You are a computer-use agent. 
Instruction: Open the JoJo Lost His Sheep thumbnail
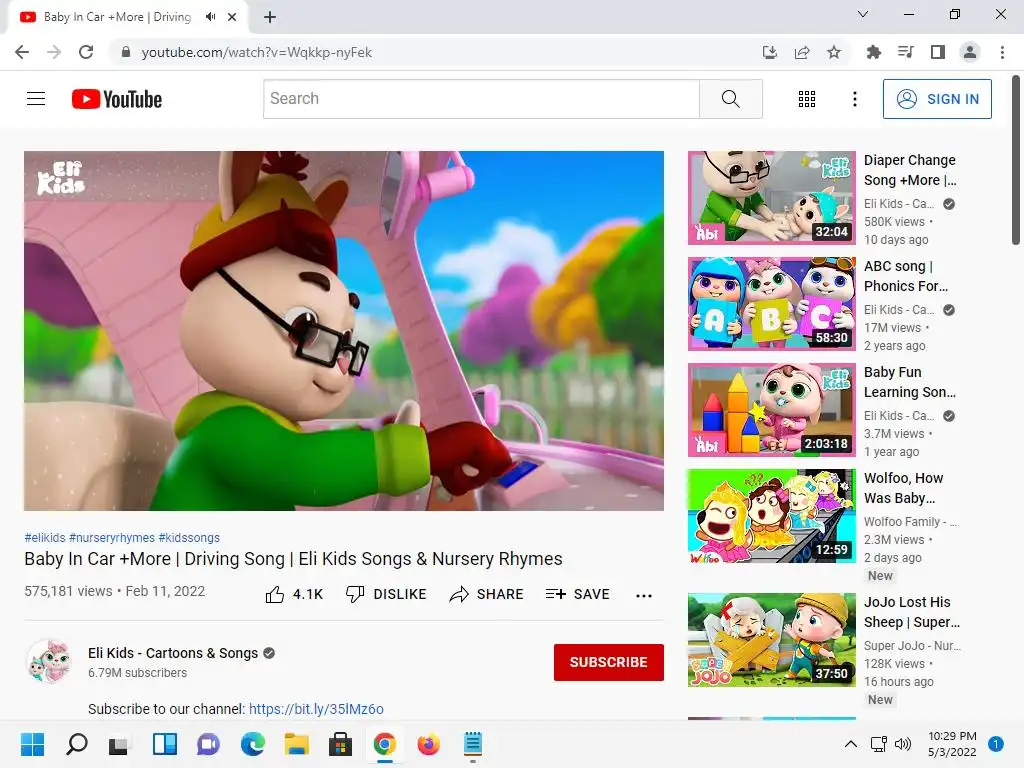[x=771, y=640]
